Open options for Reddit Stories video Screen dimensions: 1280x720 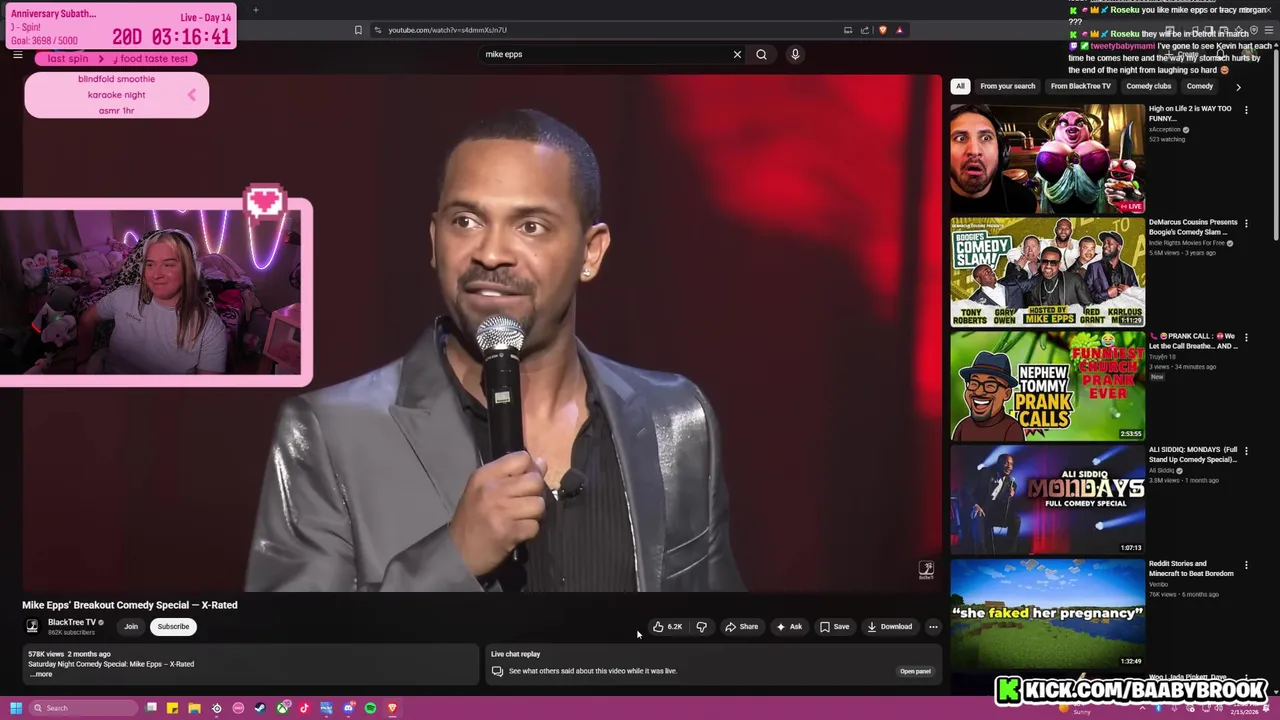1246,565
